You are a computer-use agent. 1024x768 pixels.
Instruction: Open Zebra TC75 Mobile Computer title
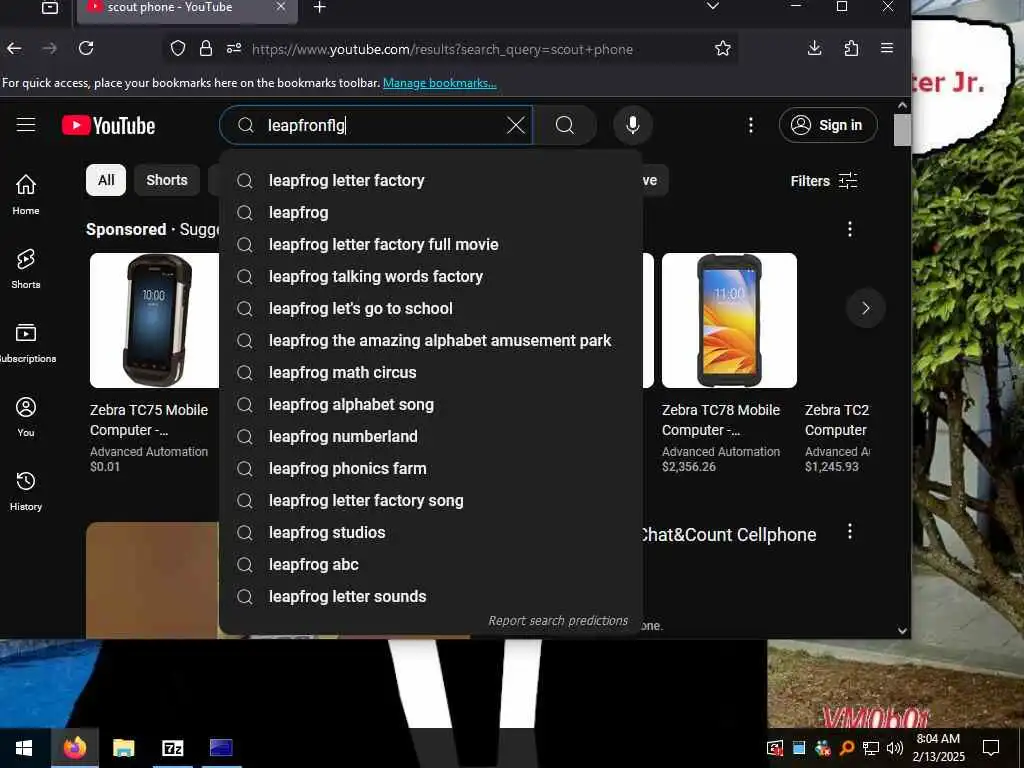click(x=149, y=420)
